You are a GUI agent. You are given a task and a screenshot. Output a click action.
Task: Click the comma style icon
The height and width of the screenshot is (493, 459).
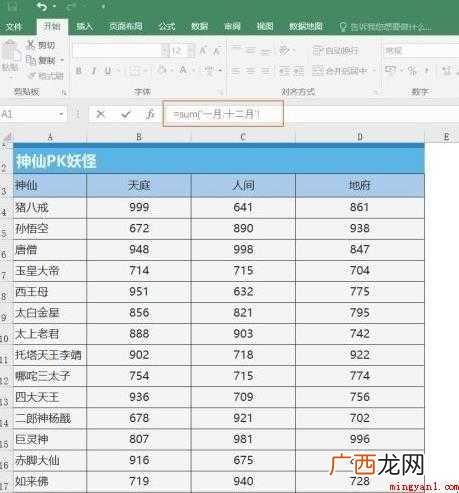(427, 70)
